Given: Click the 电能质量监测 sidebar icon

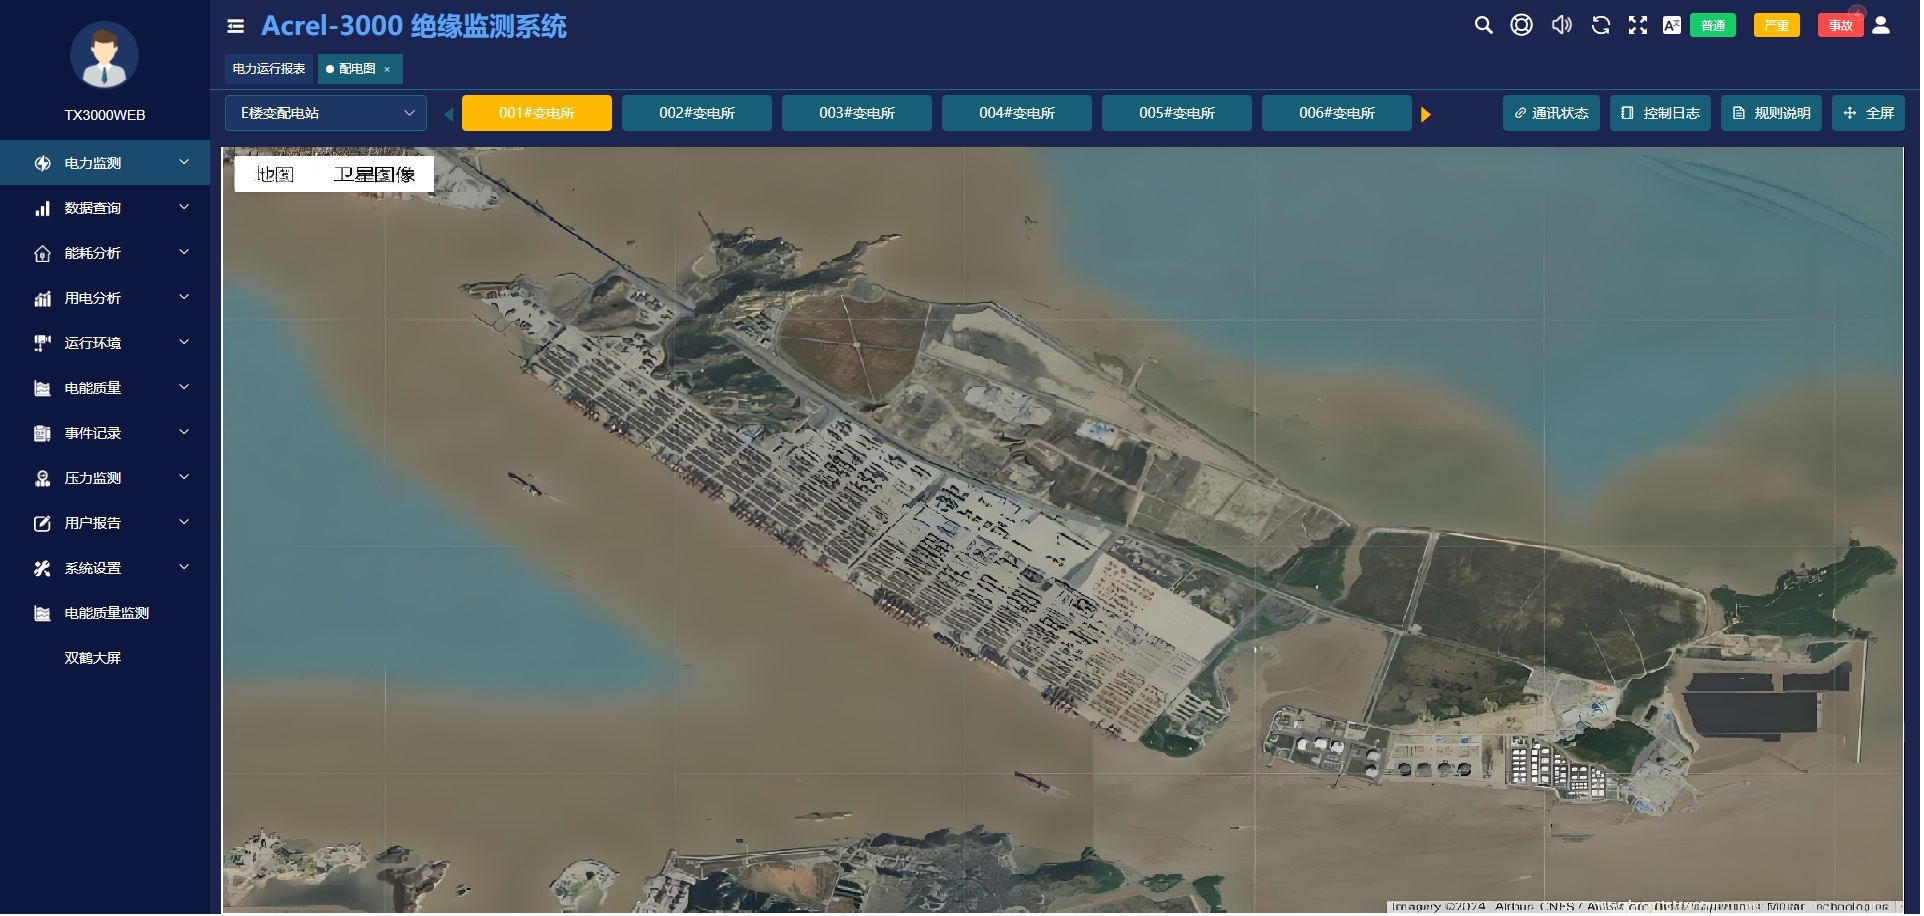Looking at the screenshot, I should [42, 614].
